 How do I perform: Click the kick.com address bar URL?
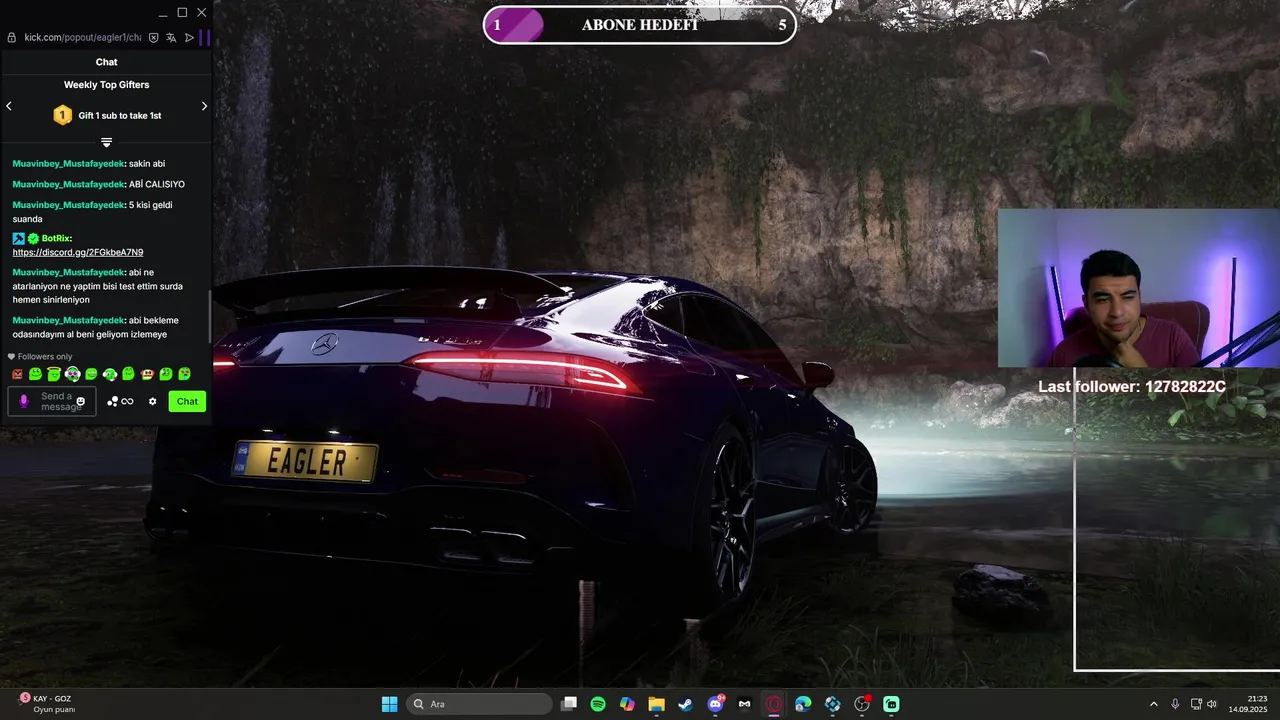click(x=83, y=37)
